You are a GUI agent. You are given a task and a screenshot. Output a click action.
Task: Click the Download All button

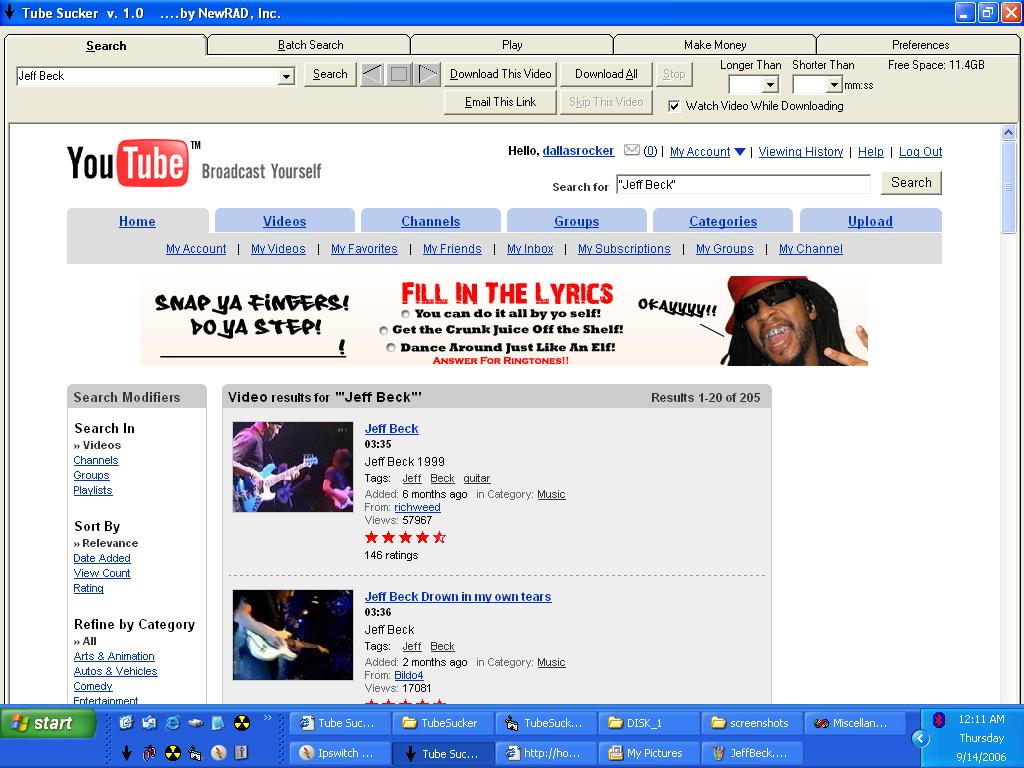pos(606,74)
